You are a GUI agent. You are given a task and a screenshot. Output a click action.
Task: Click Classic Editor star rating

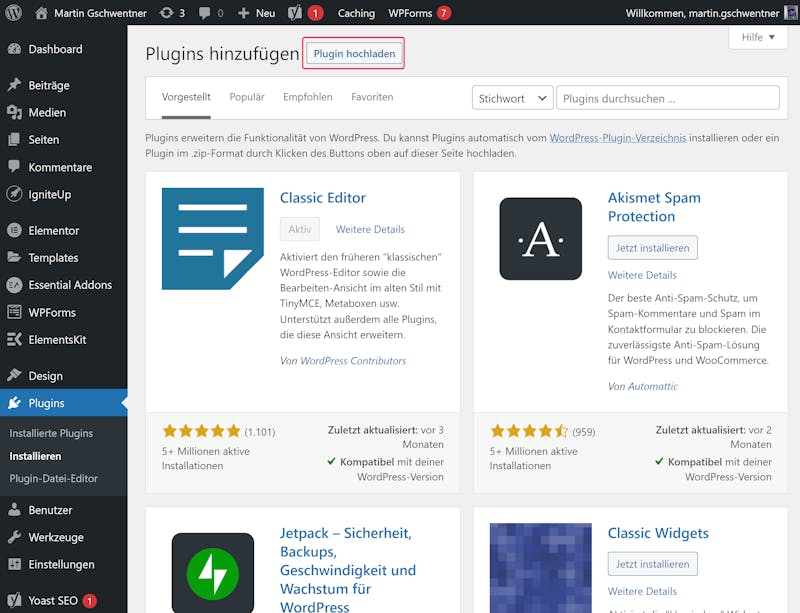201,431
